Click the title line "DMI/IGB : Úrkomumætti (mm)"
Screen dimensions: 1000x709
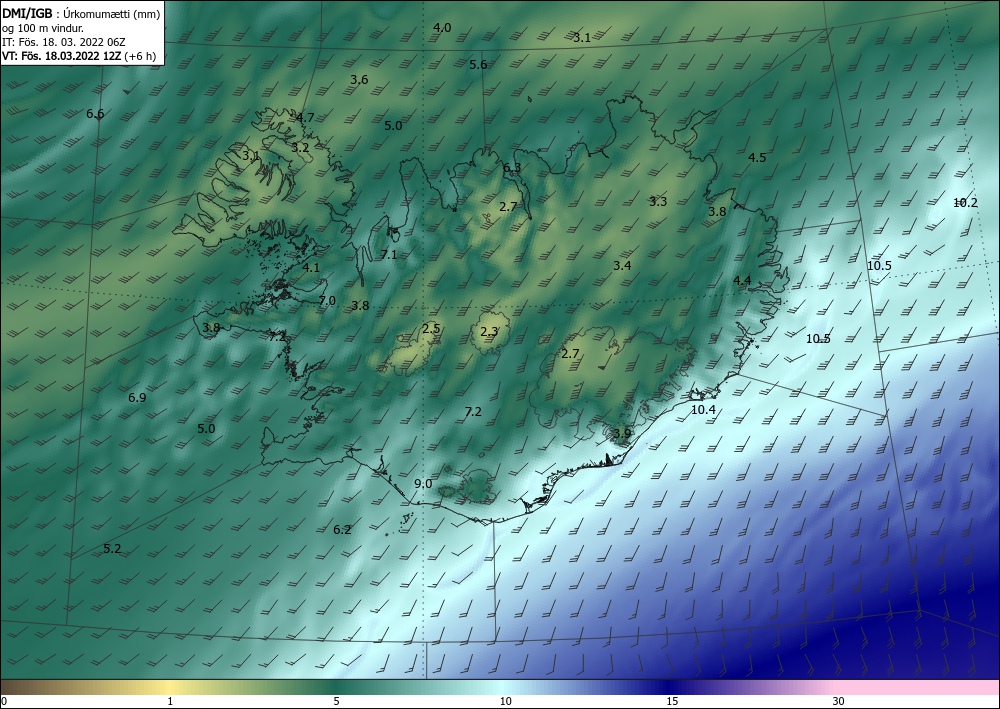(81, 13)
